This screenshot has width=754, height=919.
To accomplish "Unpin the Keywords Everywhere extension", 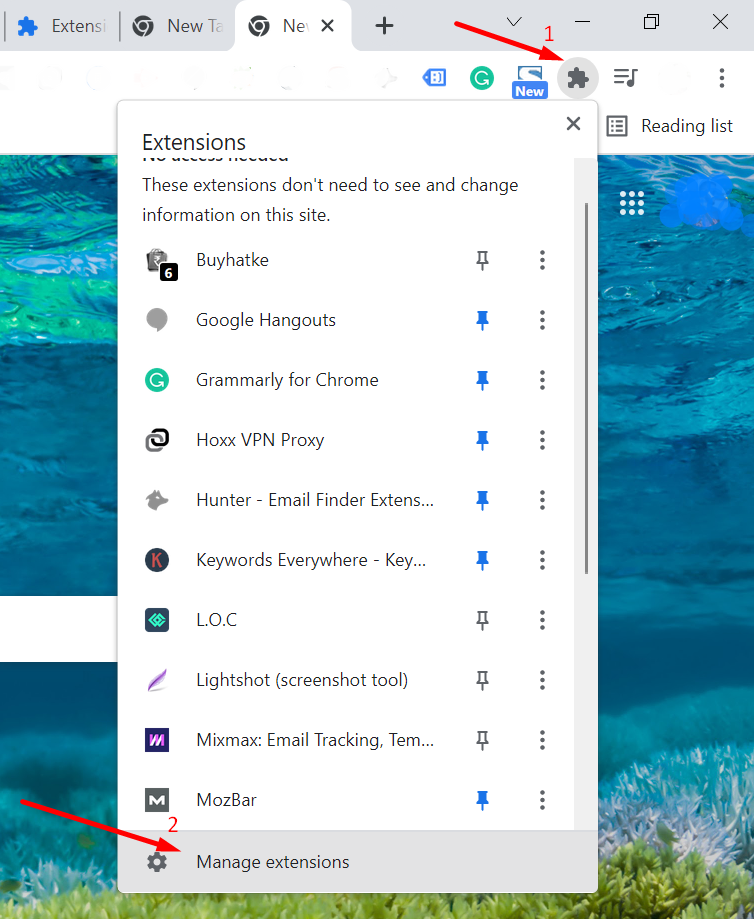I will tap(483, 560).
